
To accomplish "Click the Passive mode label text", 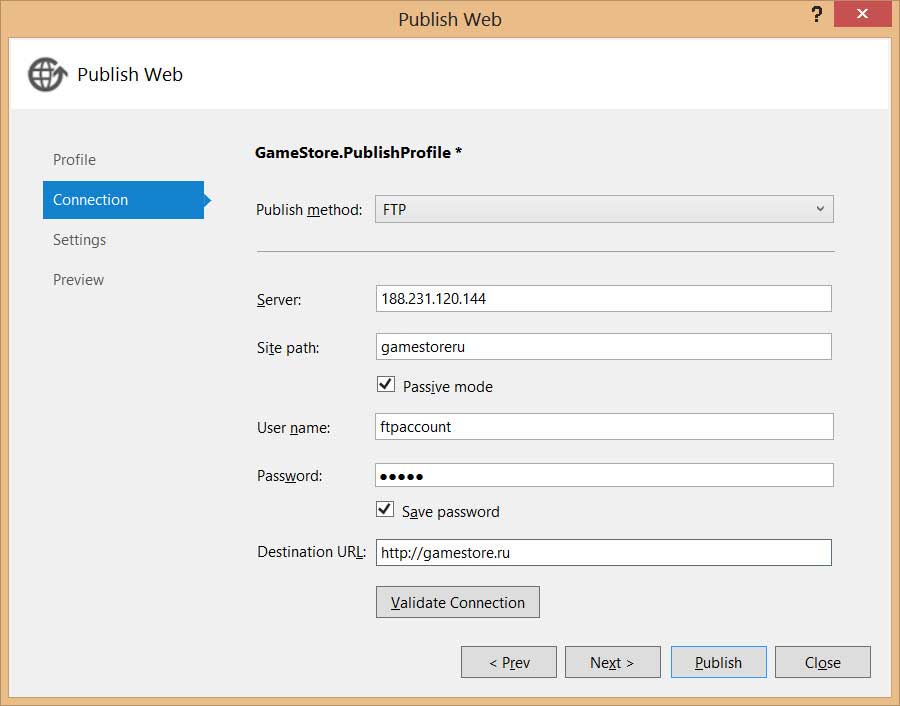I will (448, 387).
